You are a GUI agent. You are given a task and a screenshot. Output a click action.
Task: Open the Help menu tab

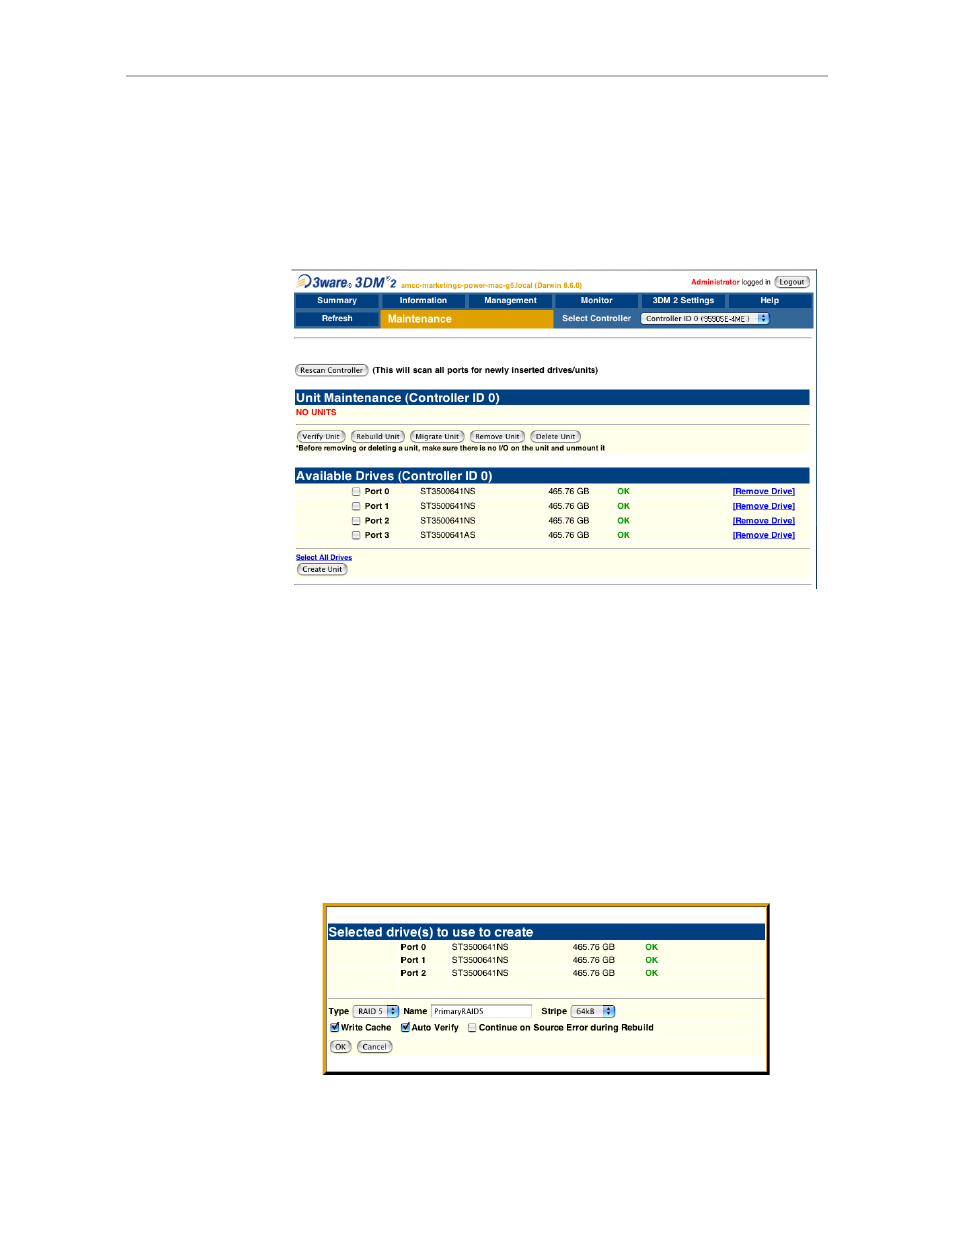(769, 300)
